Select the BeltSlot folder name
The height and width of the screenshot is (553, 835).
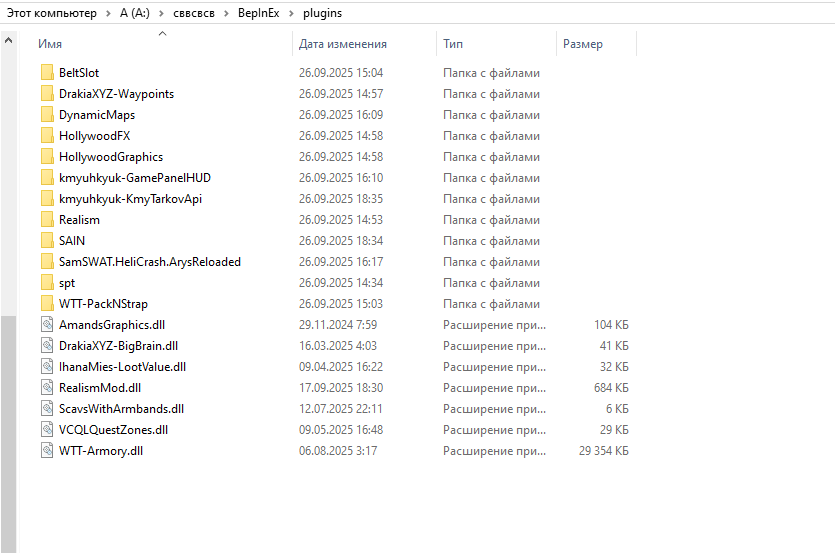(x=79, y=73)
